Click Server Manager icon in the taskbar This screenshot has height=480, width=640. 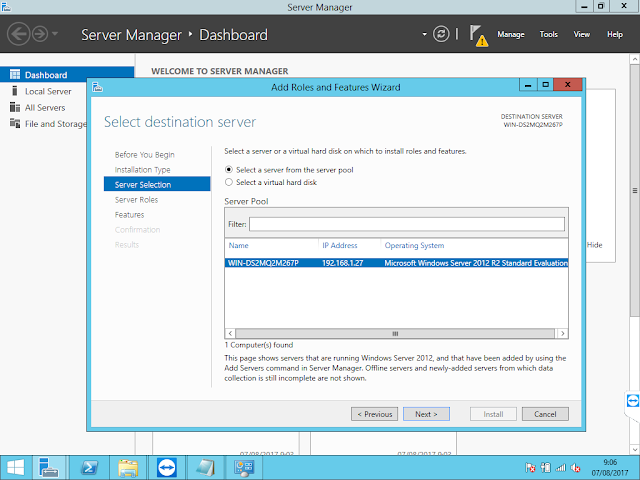click(49, 468)
